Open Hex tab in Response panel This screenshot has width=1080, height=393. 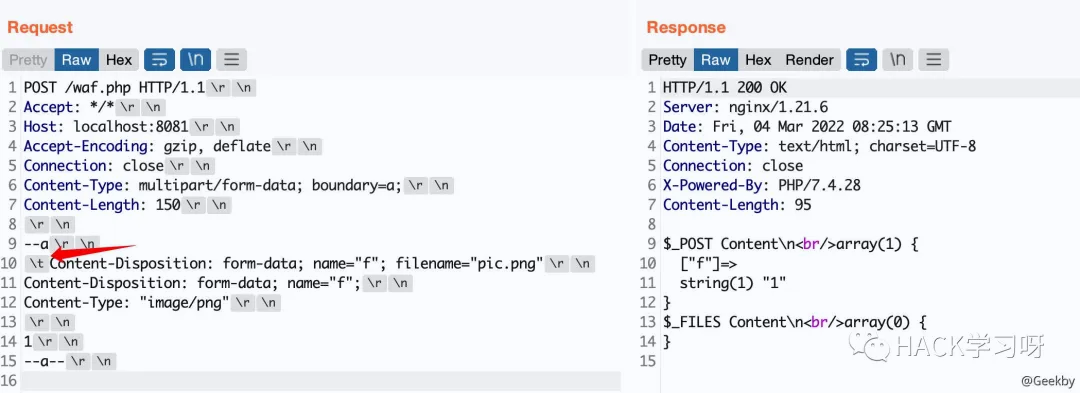point(758,60)
